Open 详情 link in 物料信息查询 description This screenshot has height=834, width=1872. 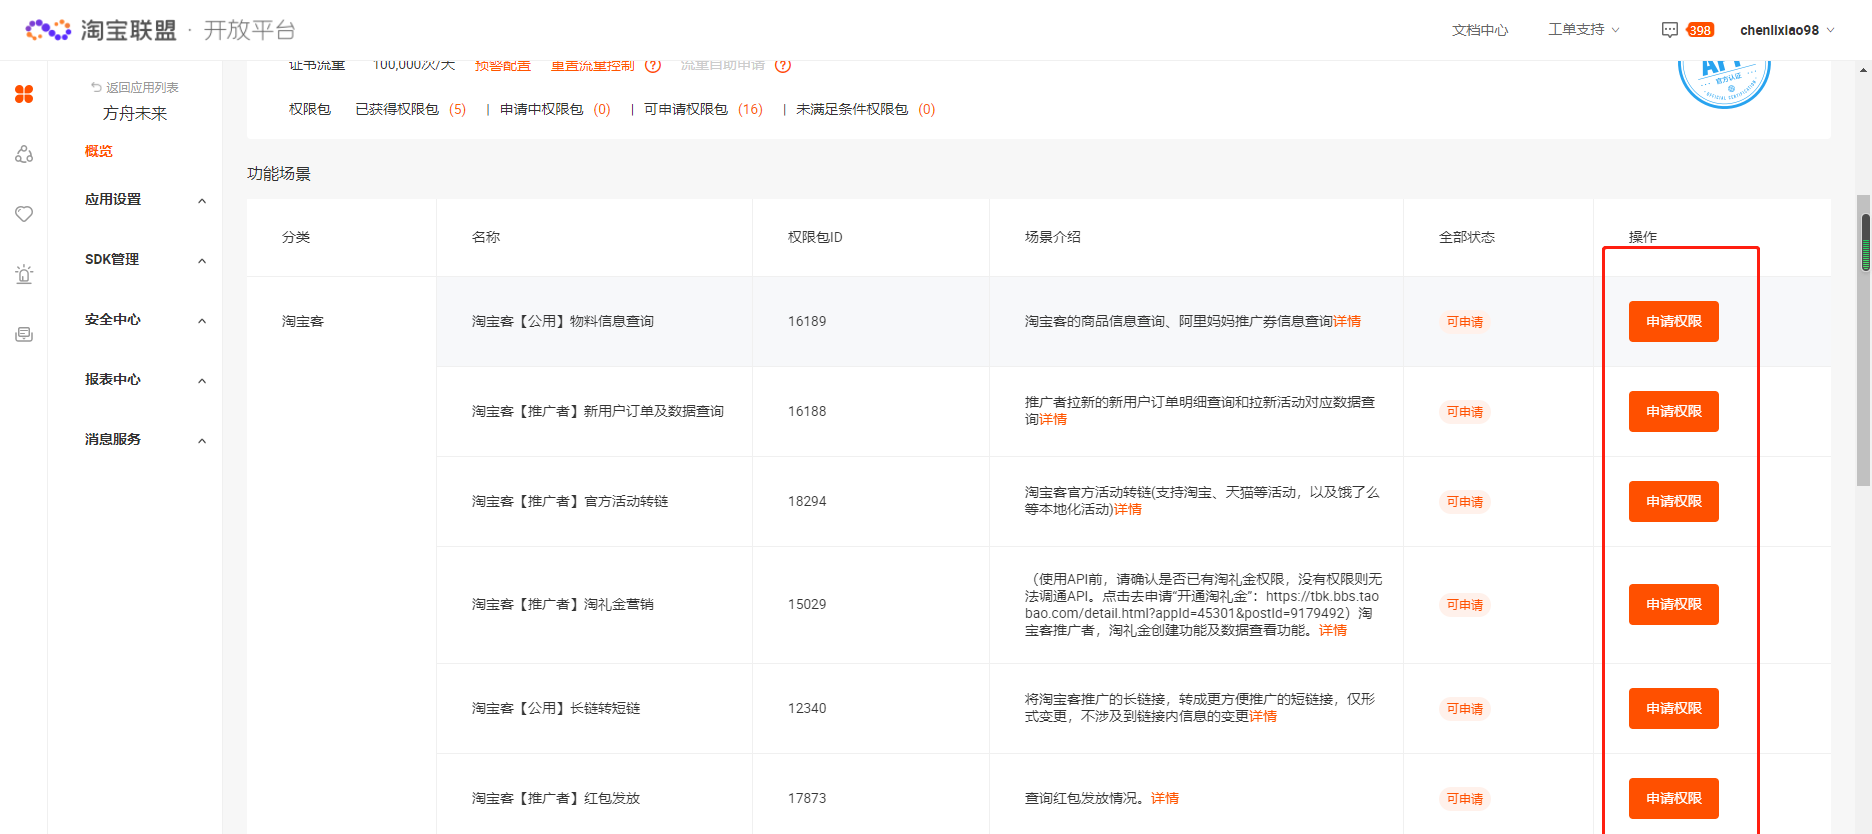1347,321
